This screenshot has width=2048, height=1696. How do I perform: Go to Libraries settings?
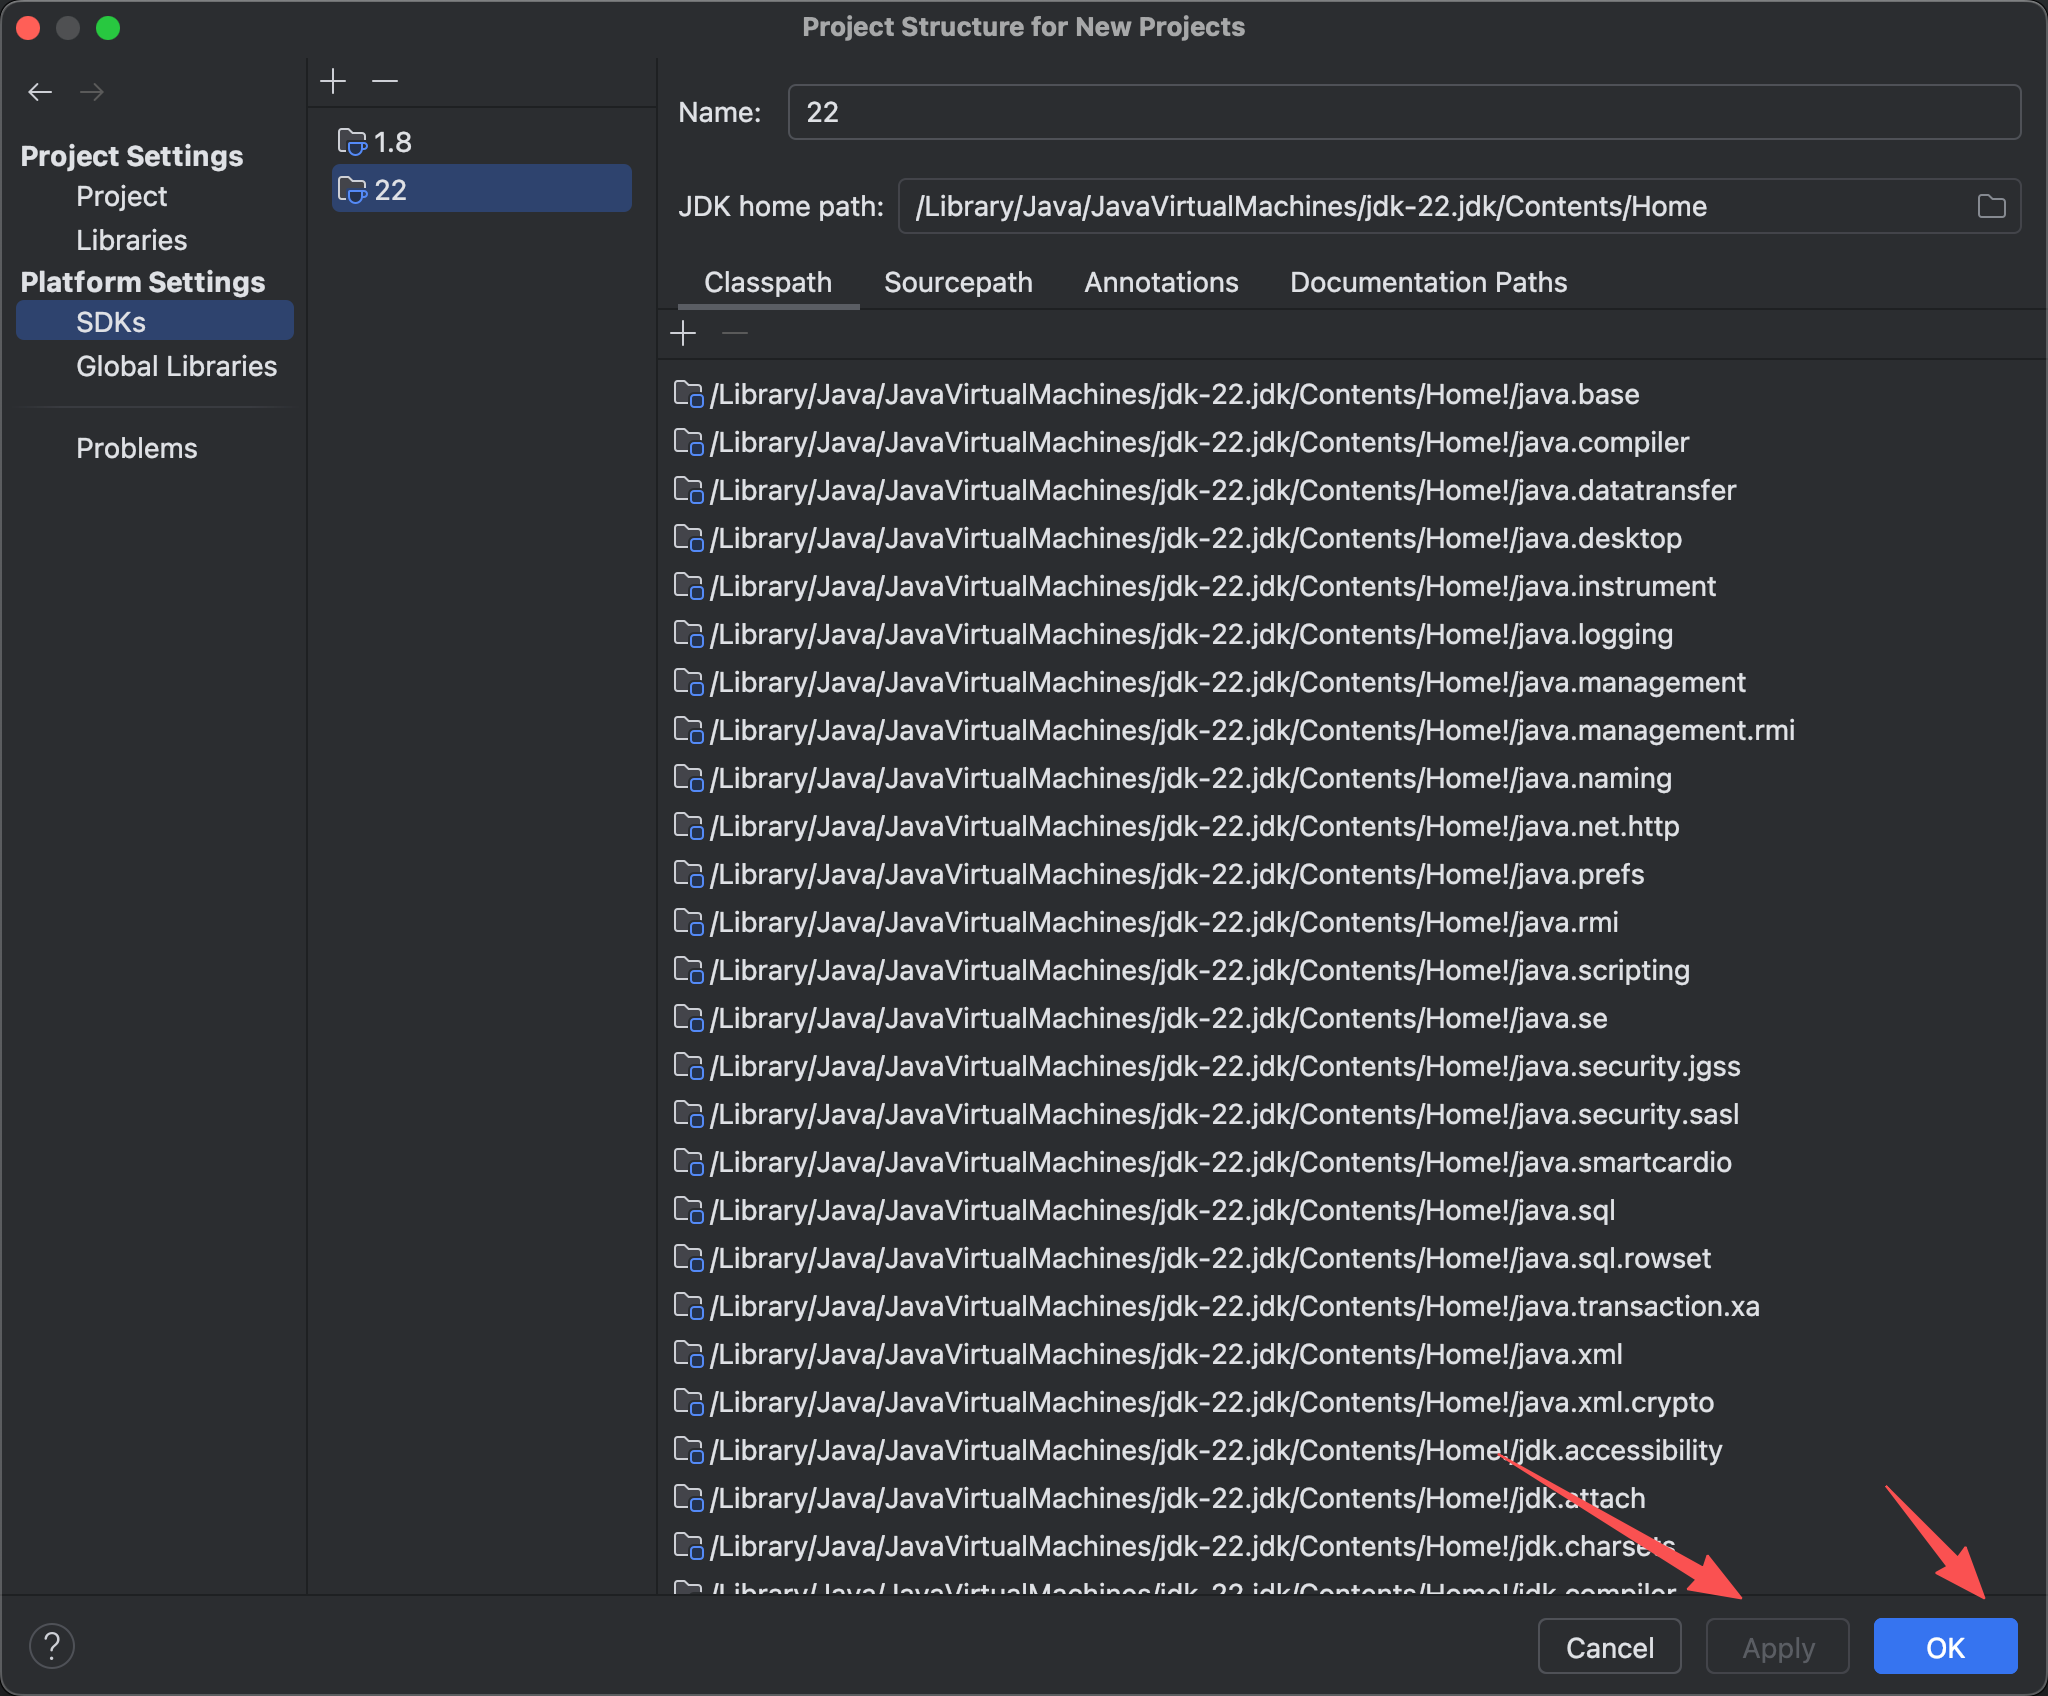click(x=131, y=240)
